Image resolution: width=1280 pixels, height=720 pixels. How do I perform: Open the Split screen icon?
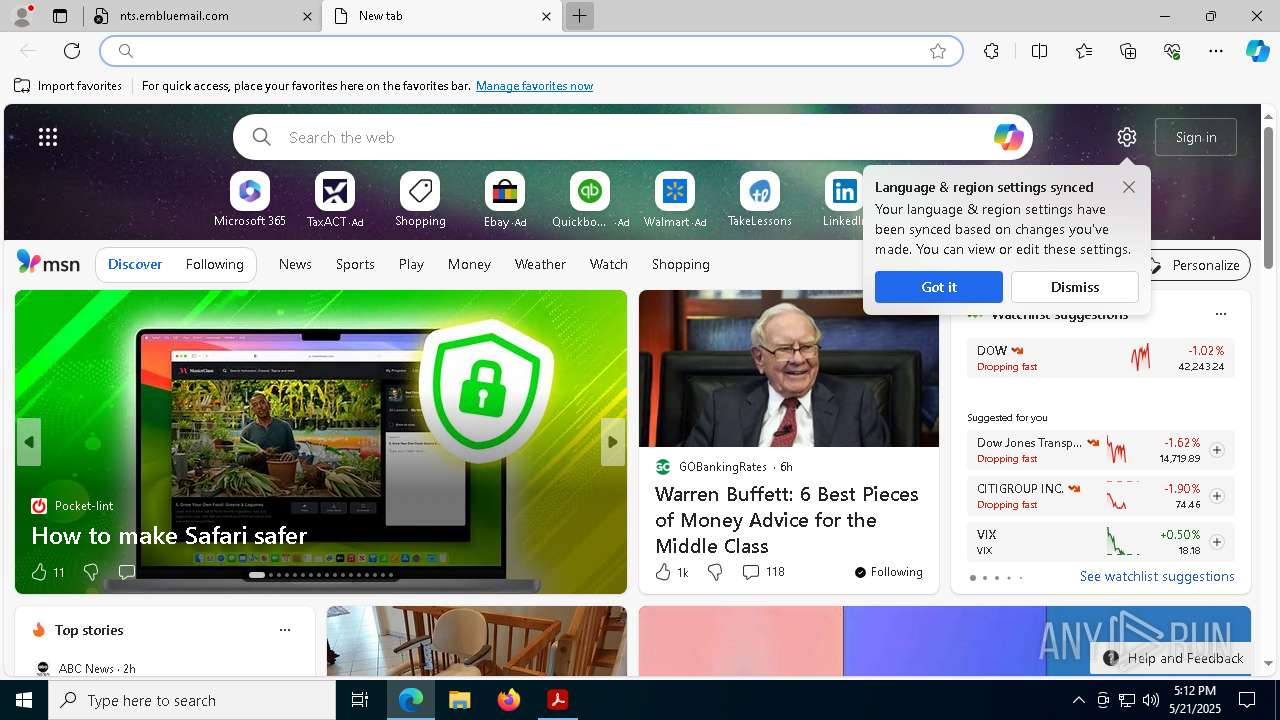click(x=1039, y=51)
